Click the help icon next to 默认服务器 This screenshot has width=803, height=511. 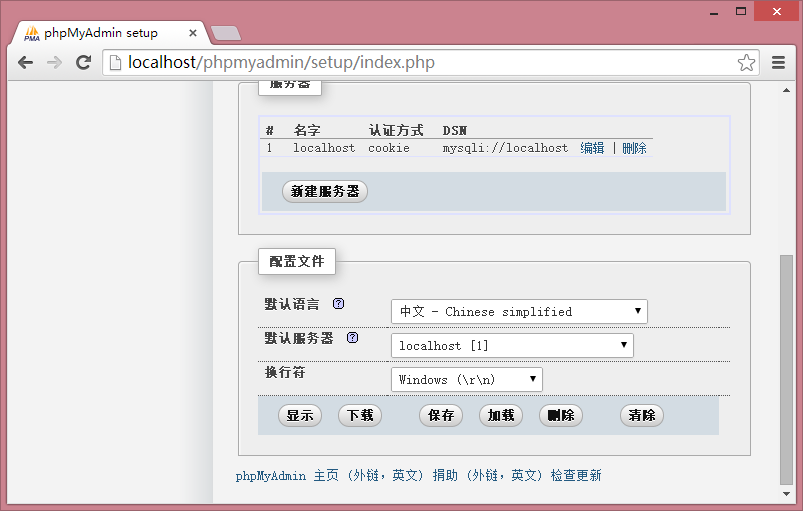point(352,337)
